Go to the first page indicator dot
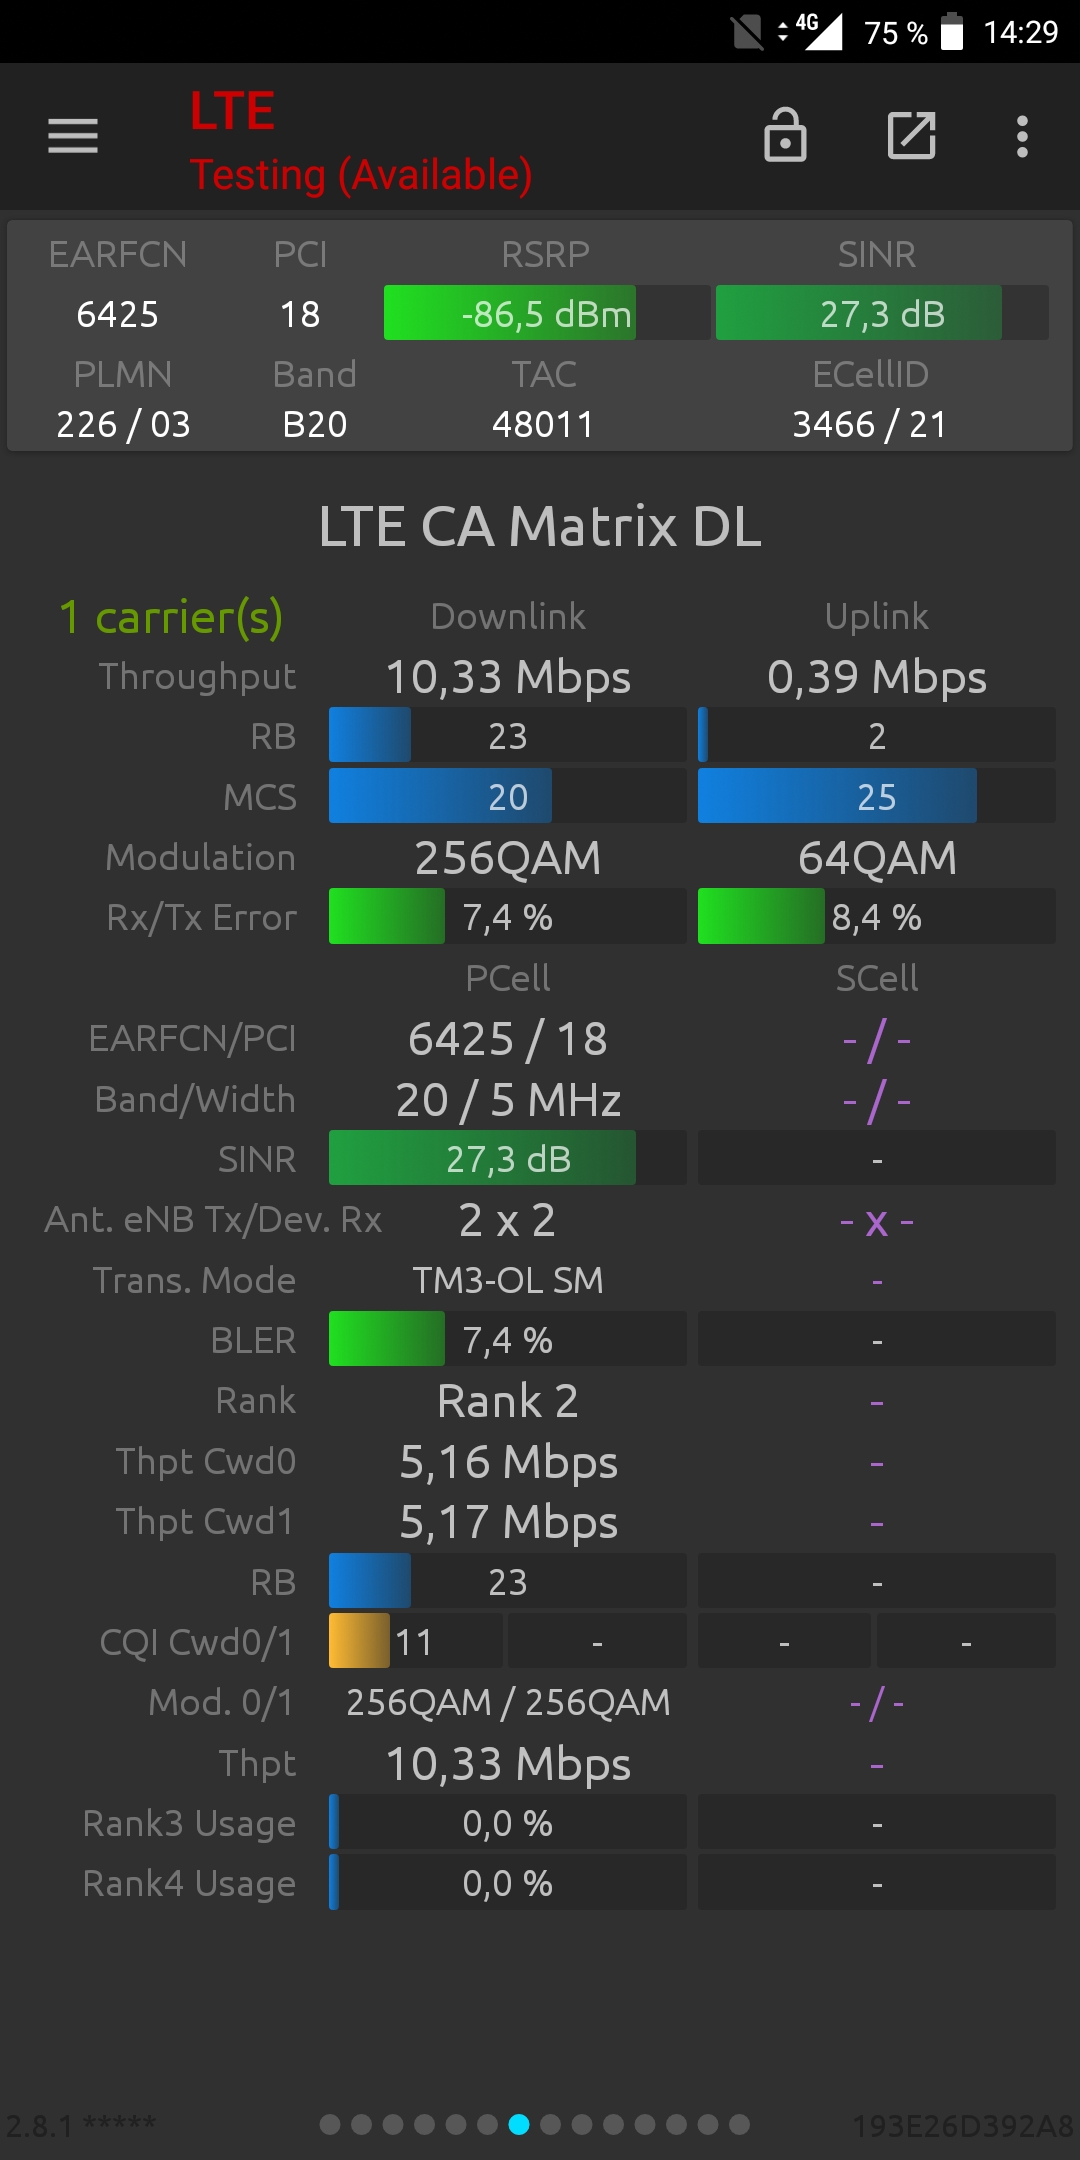The image size is (1080, 2160). 330,2124
